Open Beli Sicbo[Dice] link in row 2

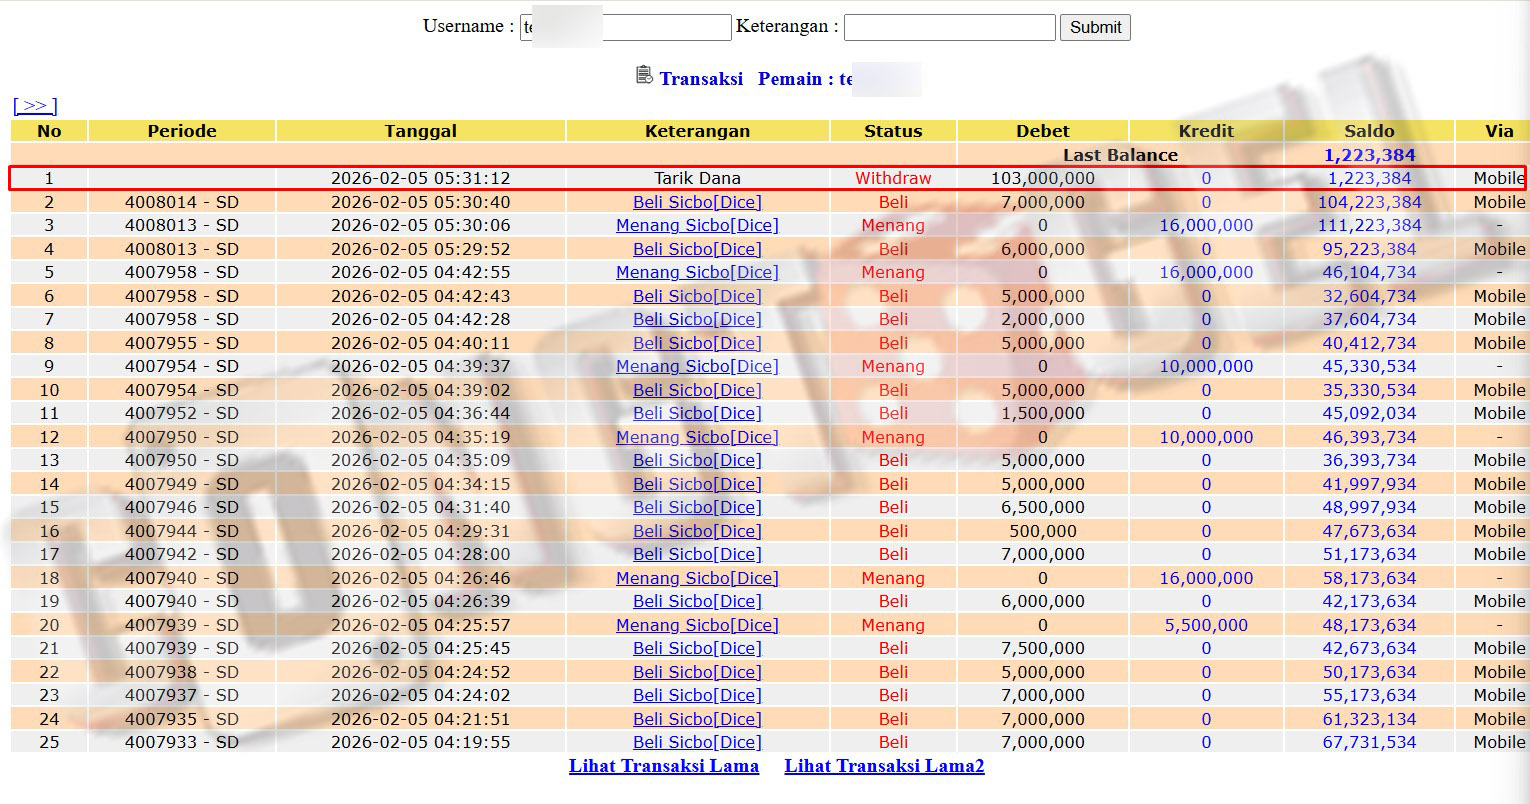coord(697,202)
